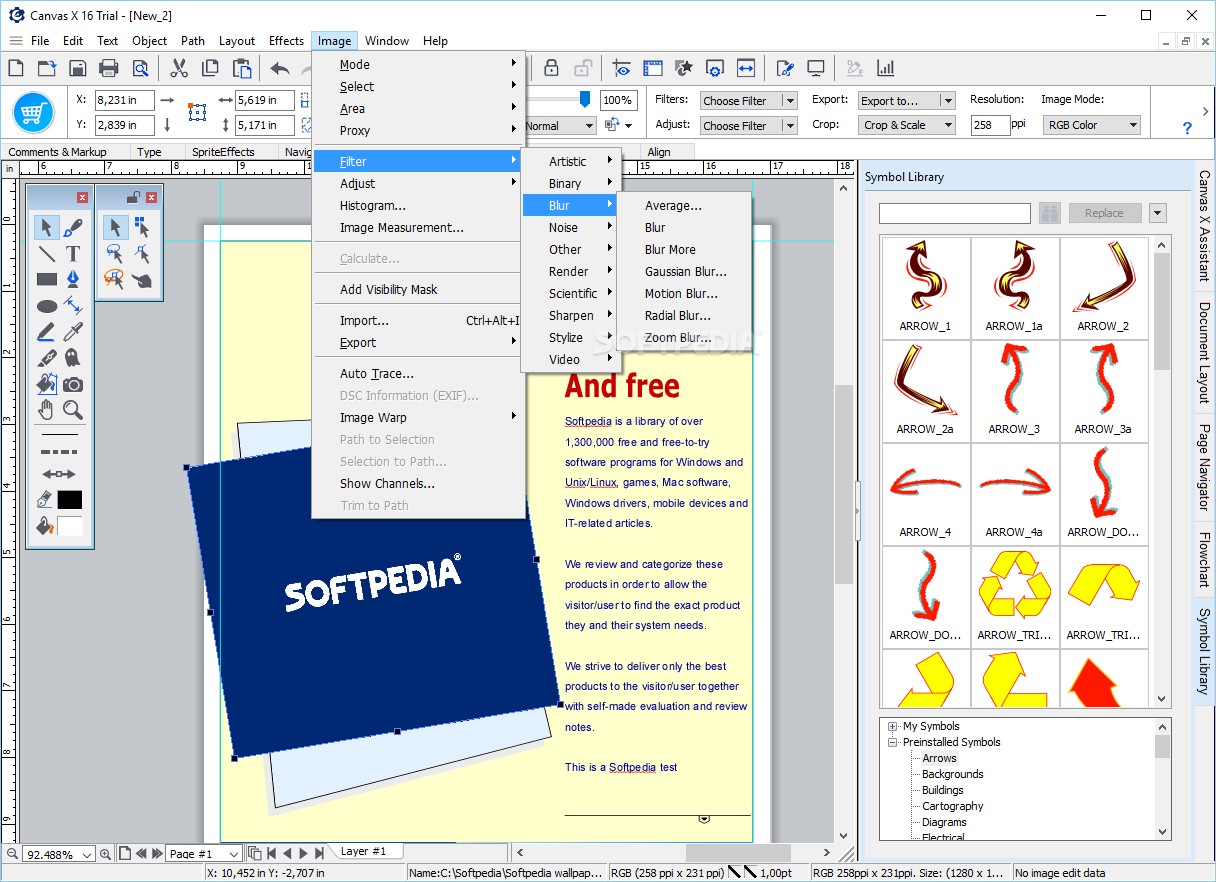Select the pointing hand tool
Image resolution: width=1216 pixels, height=882 pixels.
tap(142, 280)
